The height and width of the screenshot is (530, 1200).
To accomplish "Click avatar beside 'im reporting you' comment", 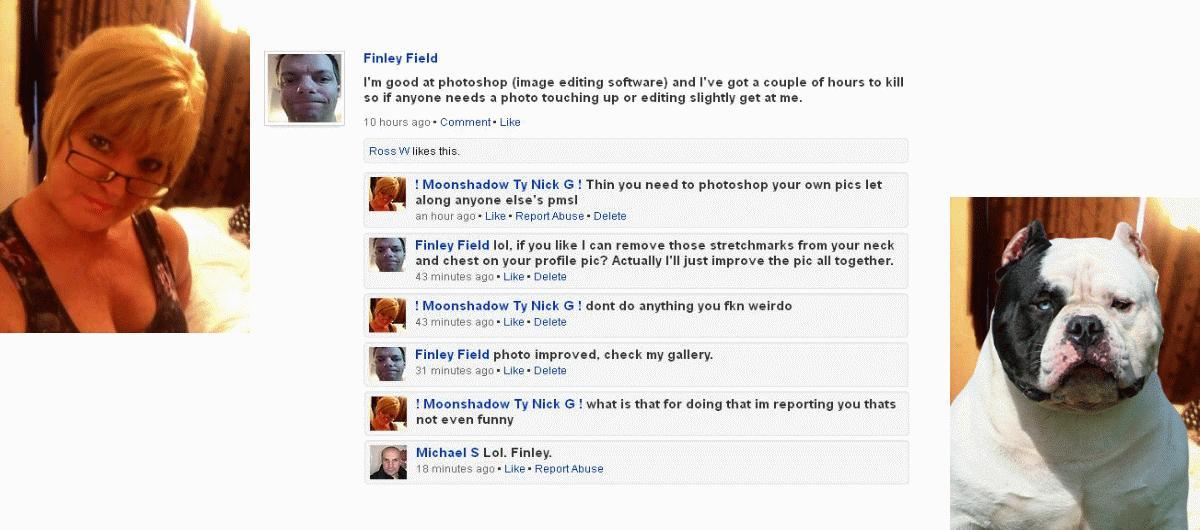I will [x=388, y=413].
